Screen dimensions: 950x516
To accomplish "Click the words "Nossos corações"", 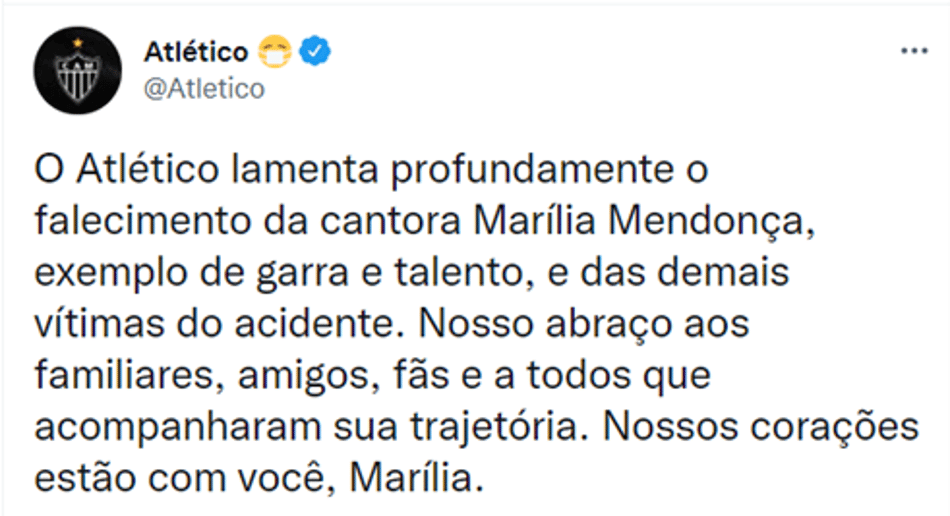I will [761, 429].
